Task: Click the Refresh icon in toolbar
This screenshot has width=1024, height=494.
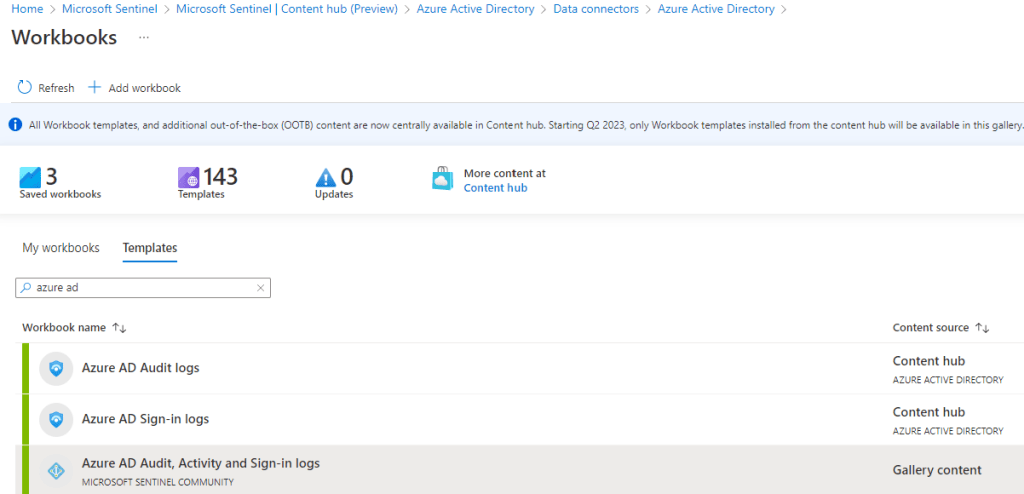Action: pyautogui.click(x=25, y=88)
